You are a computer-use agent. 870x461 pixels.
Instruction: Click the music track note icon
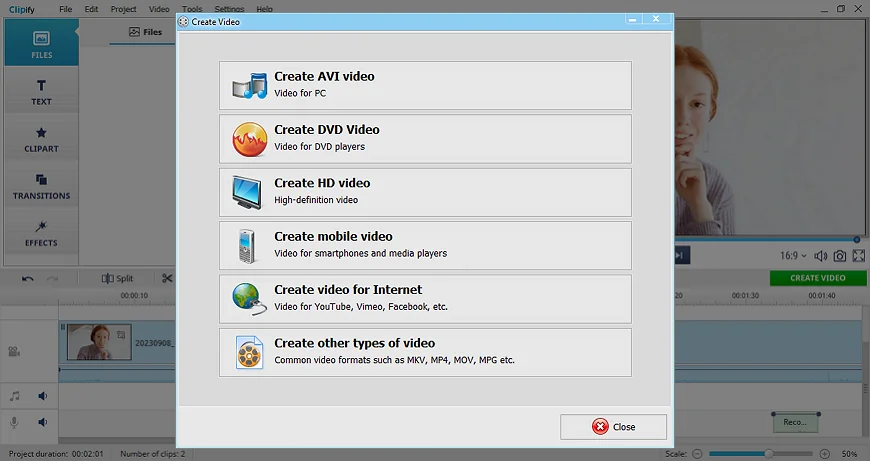(15, 396)
